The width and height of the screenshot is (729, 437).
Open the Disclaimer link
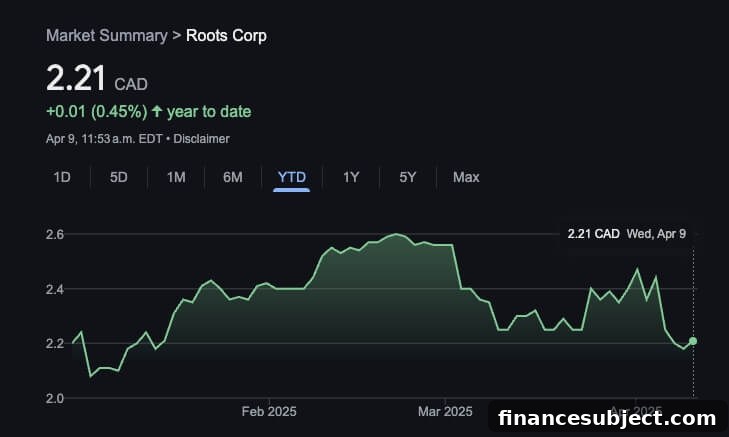point(201,139)
